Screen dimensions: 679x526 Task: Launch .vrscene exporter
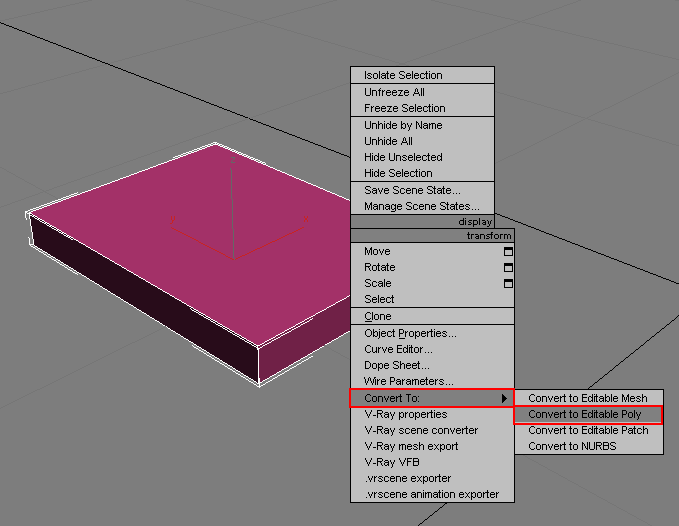(432, 478)
